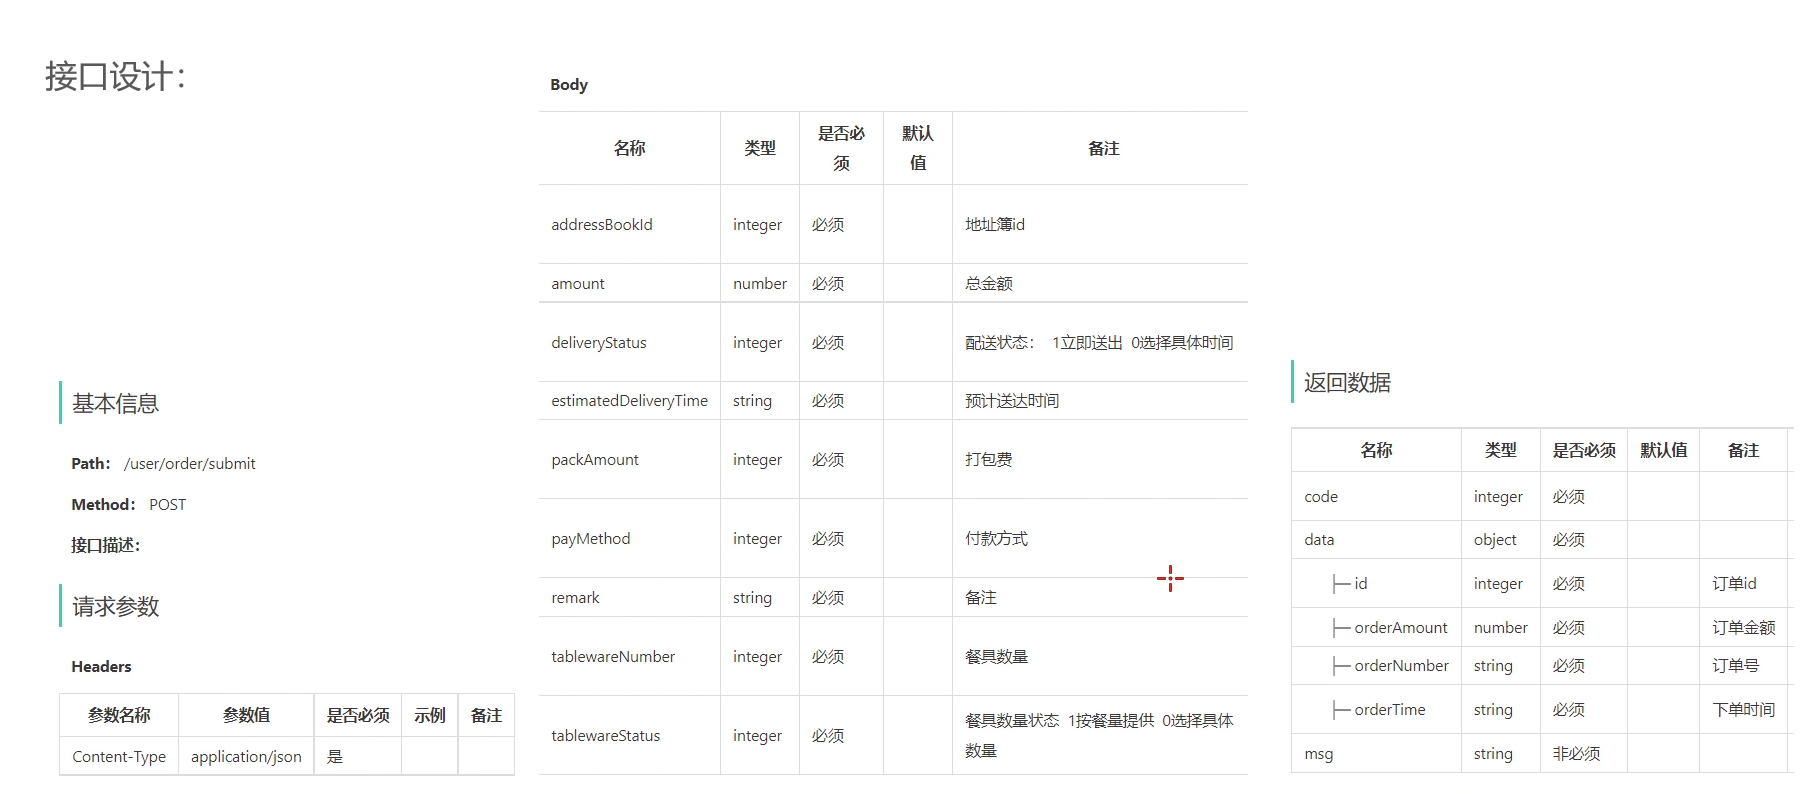Click the 订单号 note
Image resolution: width=1818 pixels, height=794 pixels.
[1735, 665]
